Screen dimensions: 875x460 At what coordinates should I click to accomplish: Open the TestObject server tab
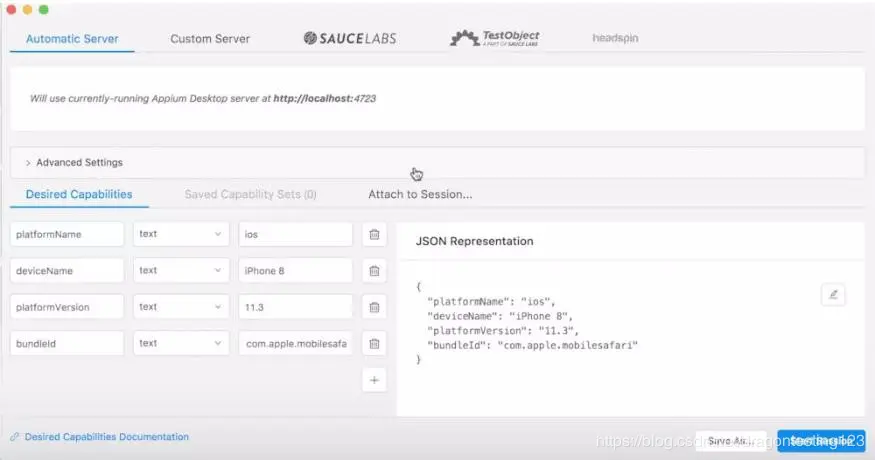tap(495, 38)
